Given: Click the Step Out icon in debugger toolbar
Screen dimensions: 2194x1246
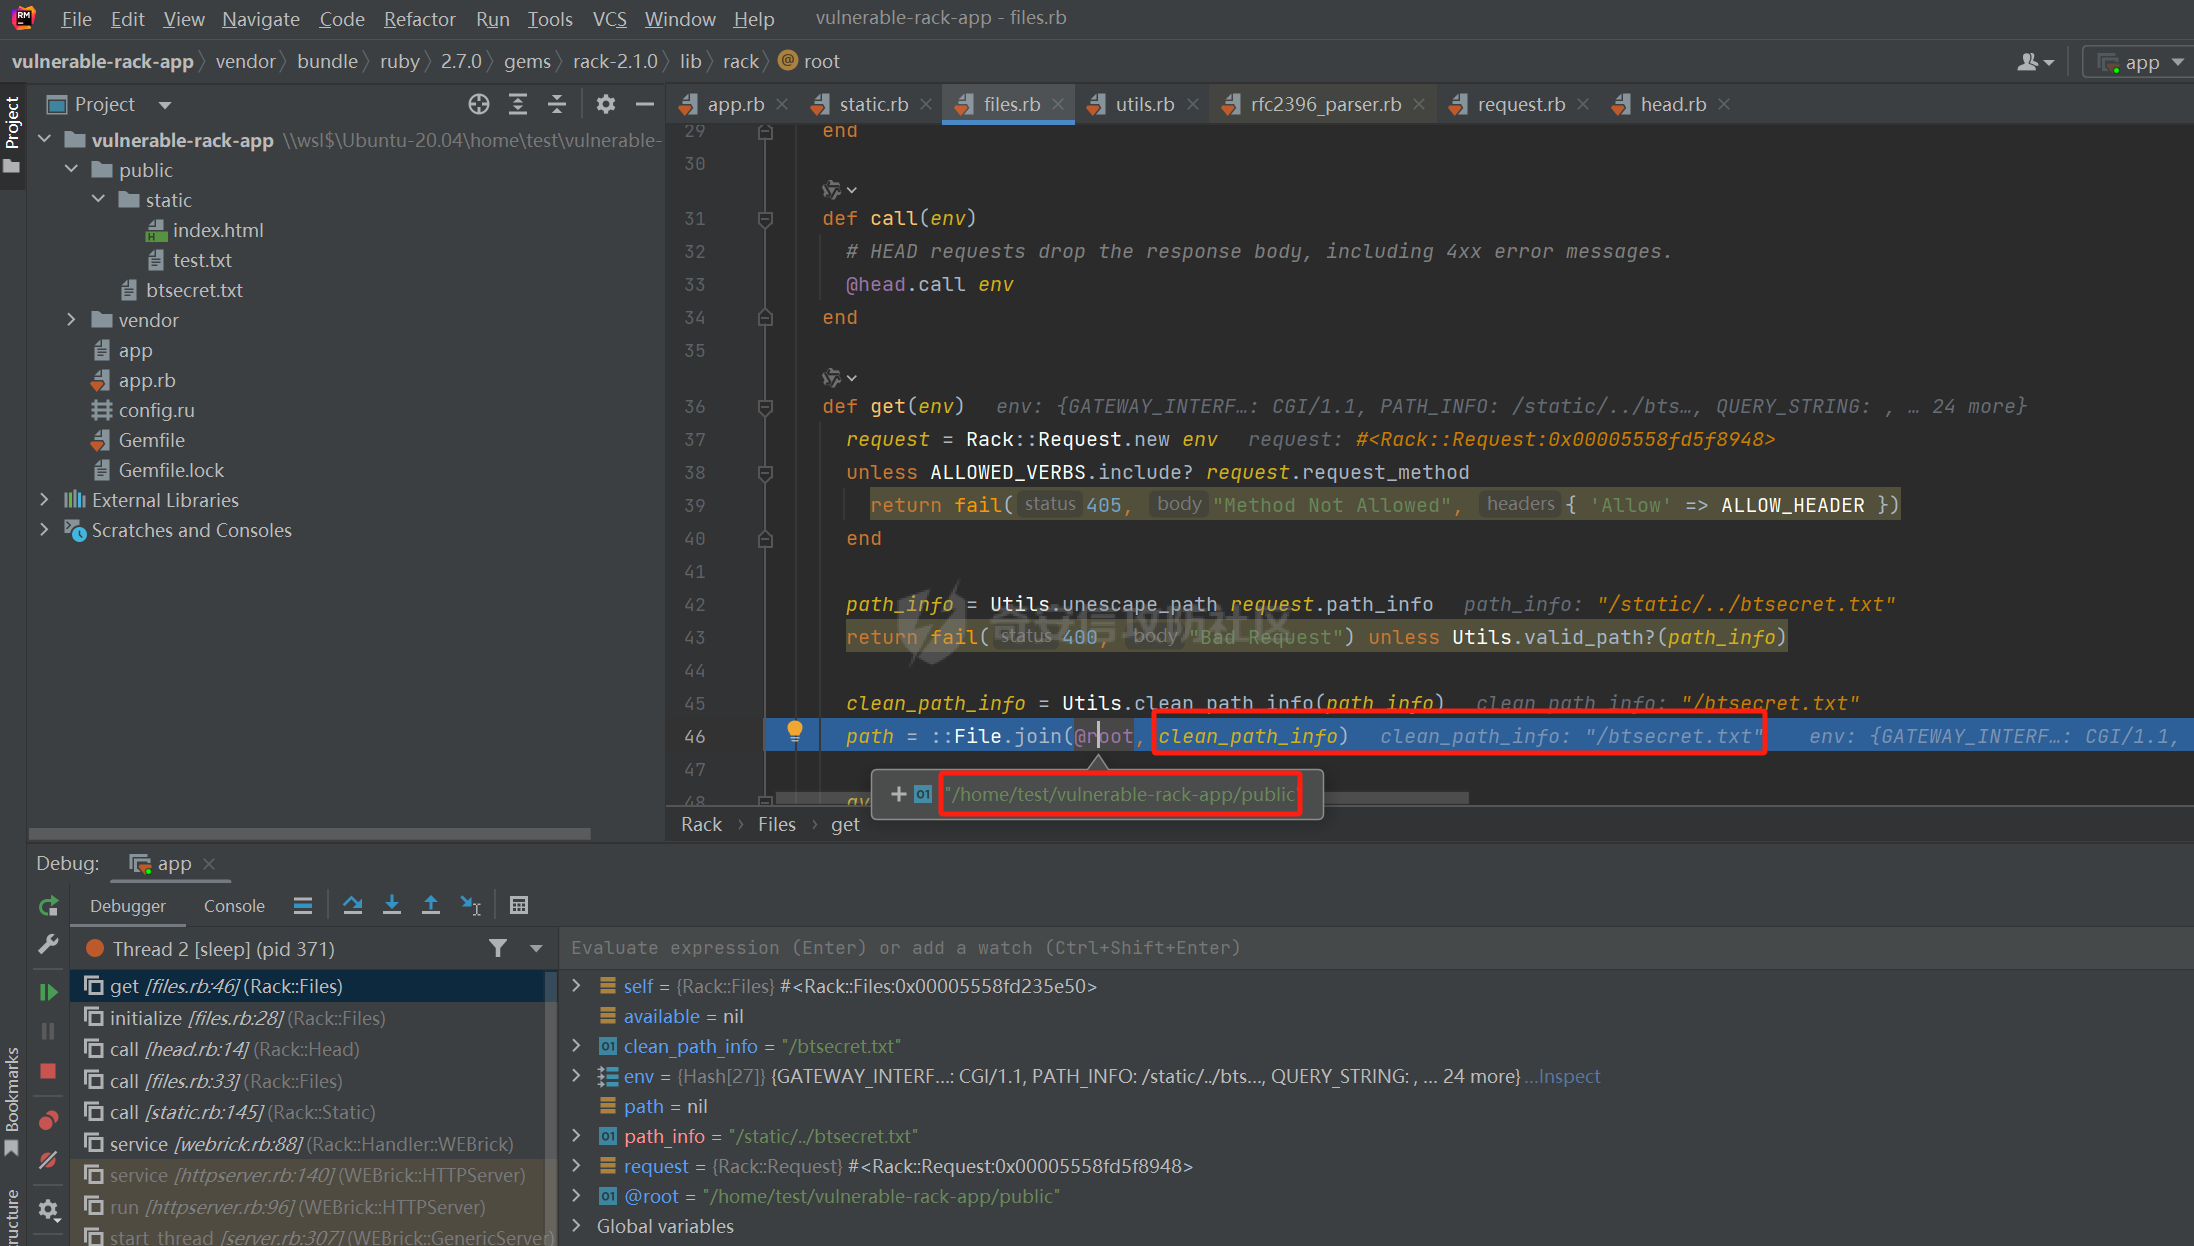Looking at the screenshot, I should tap(431, 906).
